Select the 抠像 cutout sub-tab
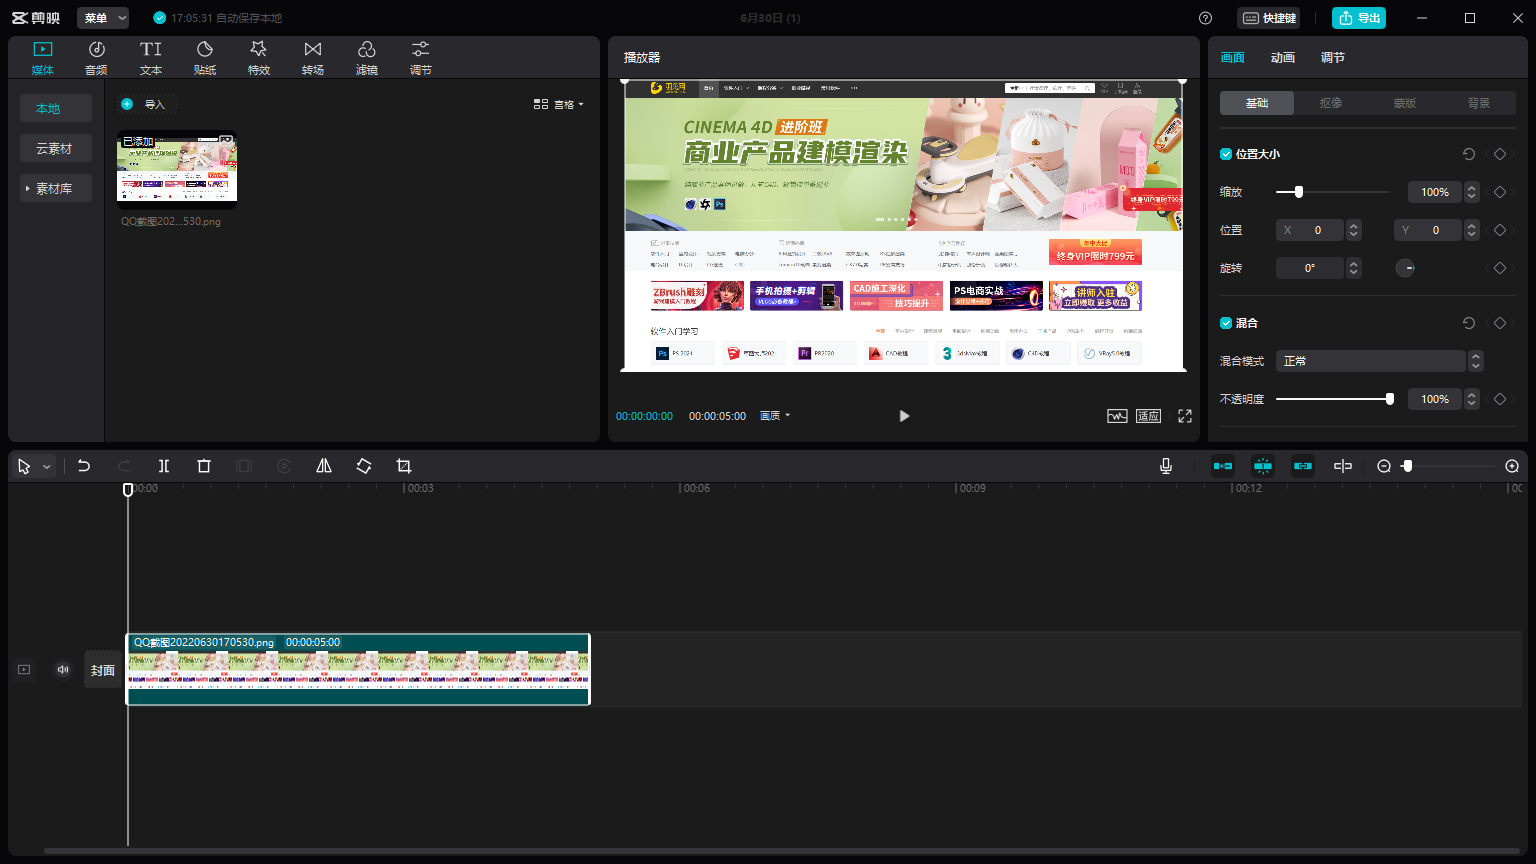1536x864 pixels. click(1331, 103)
